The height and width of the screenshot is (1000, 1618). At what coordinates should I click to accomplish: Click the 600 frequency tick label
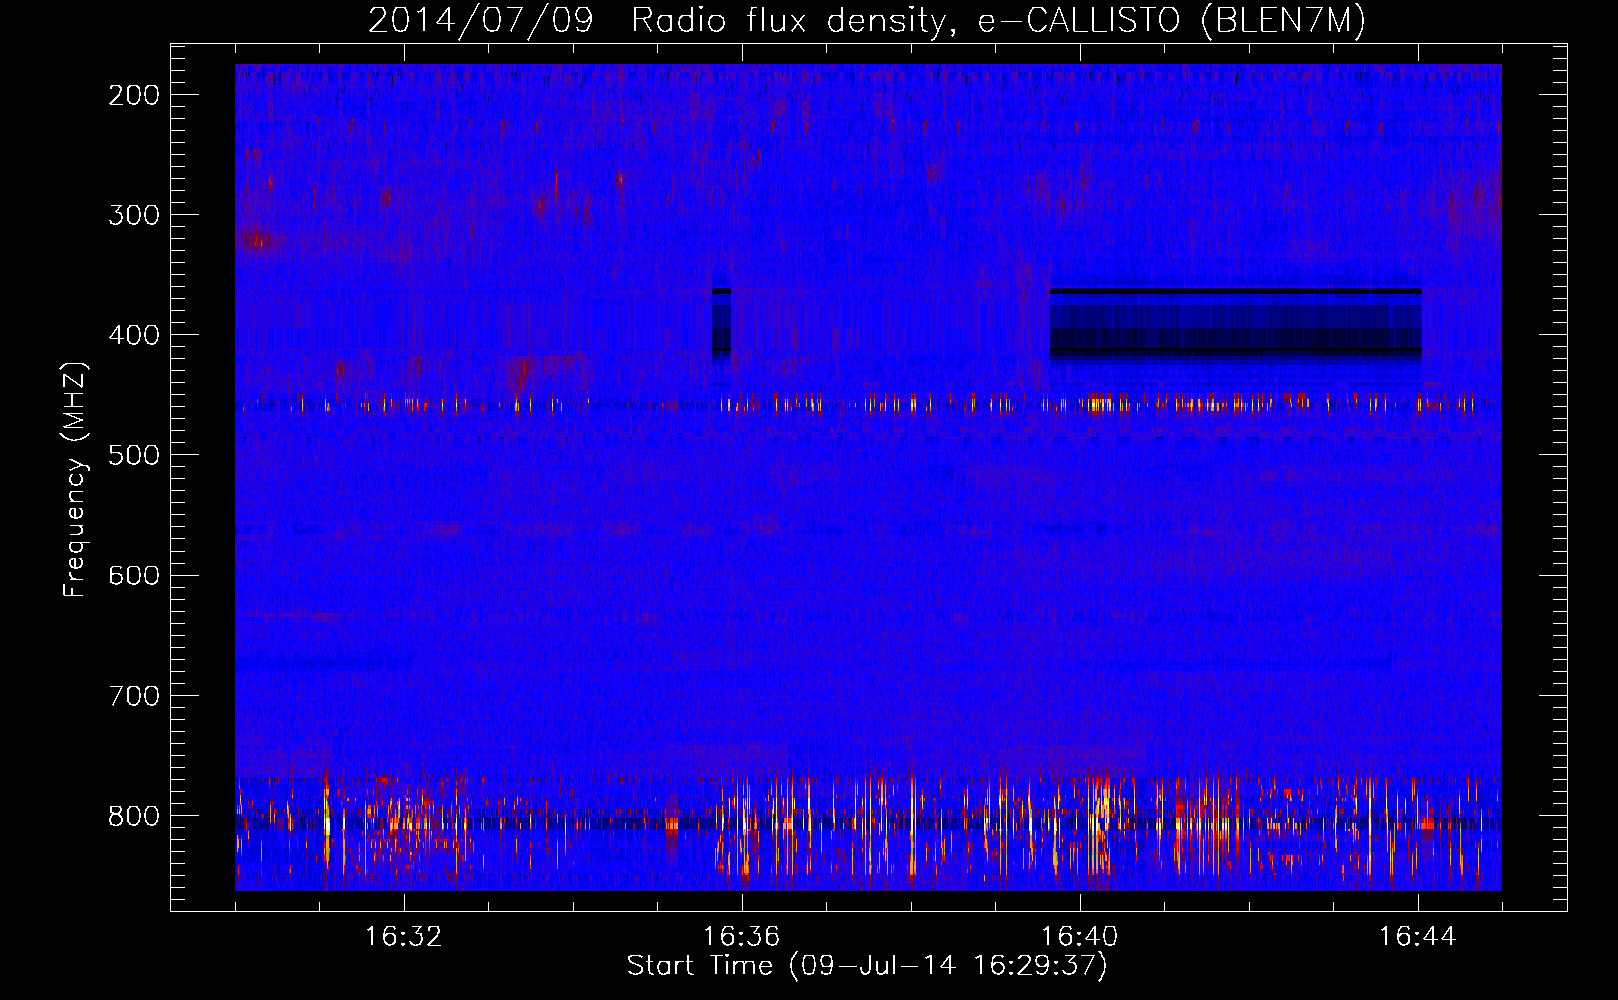pyautogui.click(x=134, y=575)
